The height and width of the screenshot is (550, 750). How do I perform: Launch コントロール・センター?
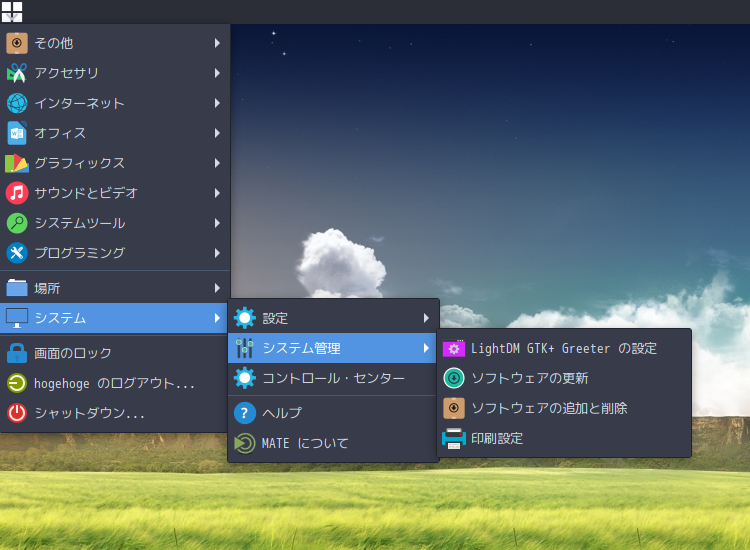click(333, 378)
